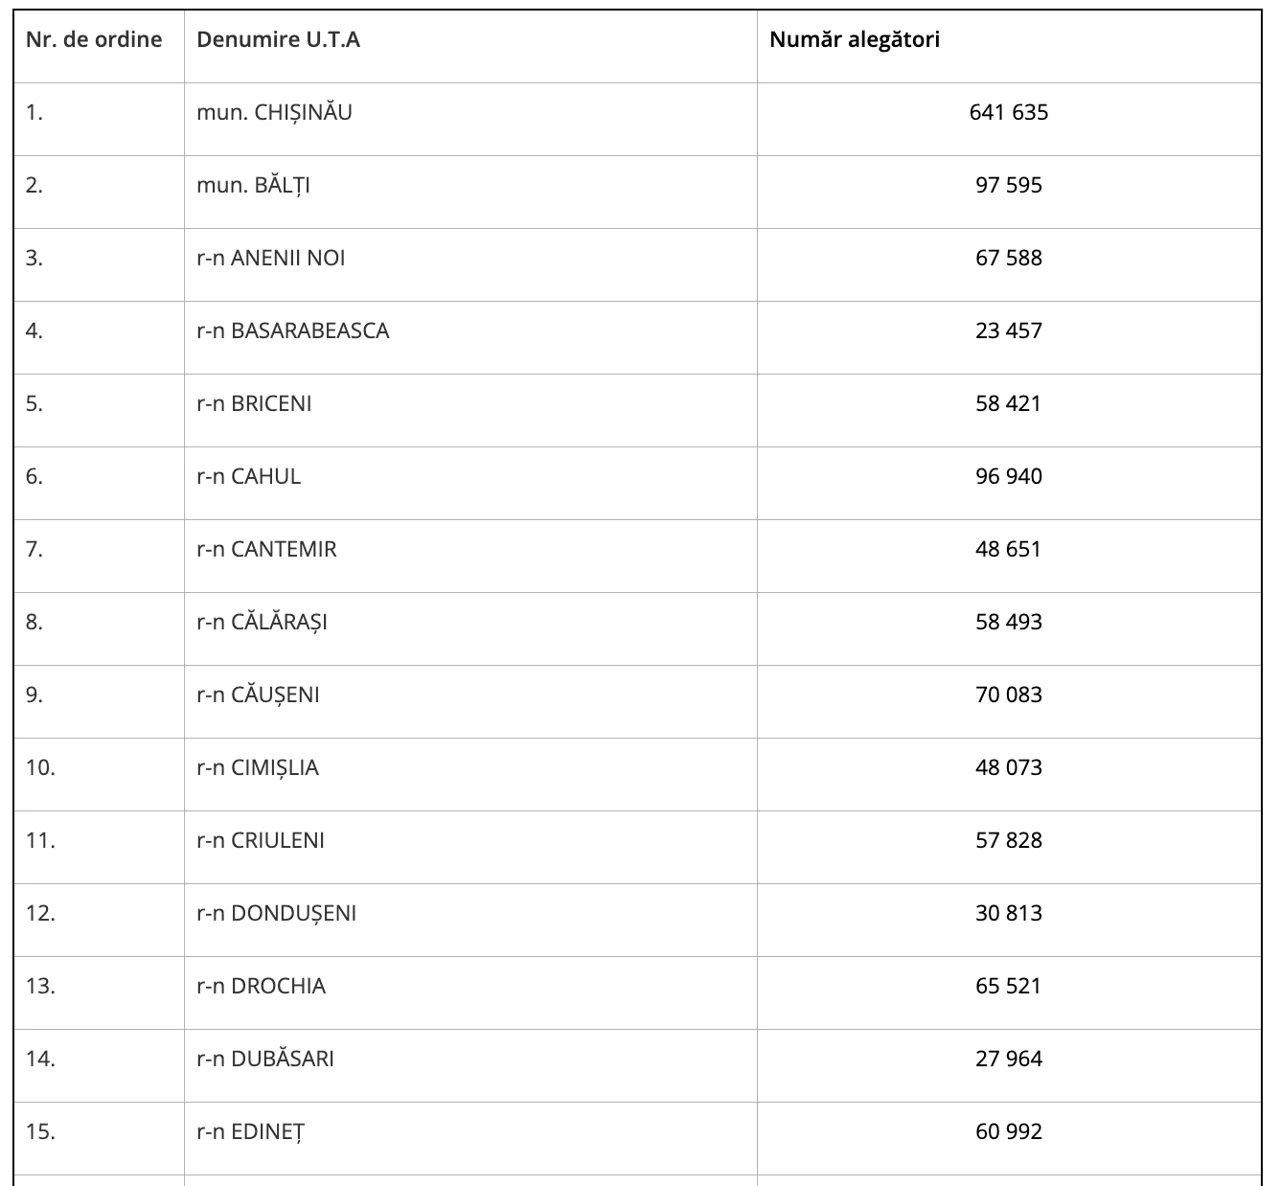Click row number 15. in first column
This screenshot has height=1186, width=1280.
[x=41, y=1132]
